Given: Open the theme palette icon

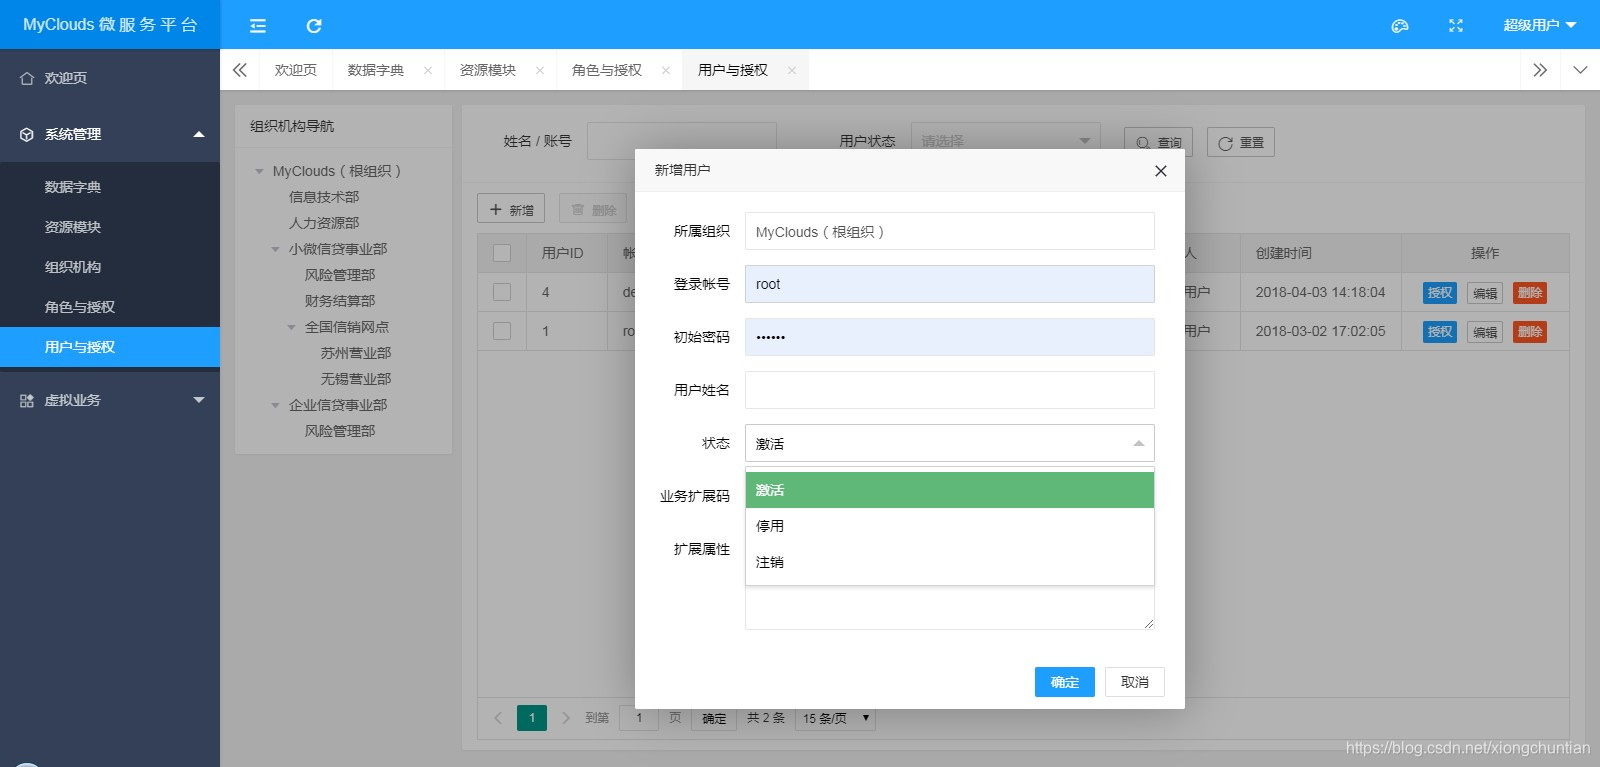Looking at the screenshot, I should (x=1400, y=26).
